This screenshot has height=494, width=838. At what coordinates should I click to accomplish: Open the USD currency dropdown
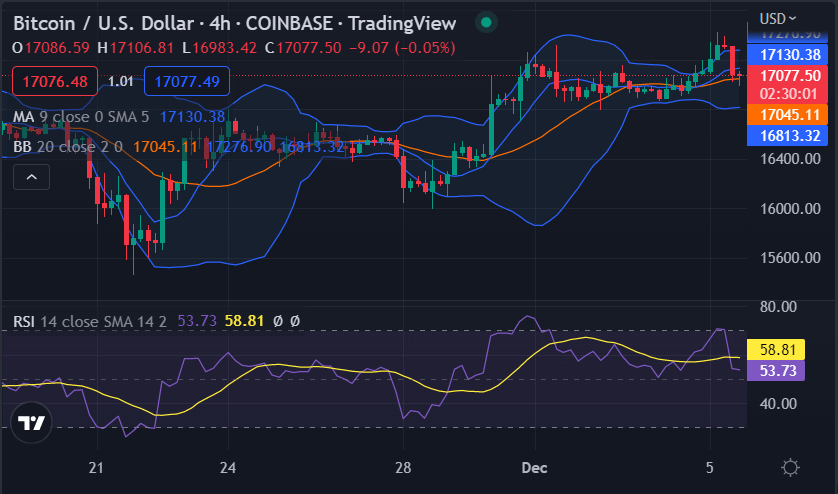coord(778,19)
